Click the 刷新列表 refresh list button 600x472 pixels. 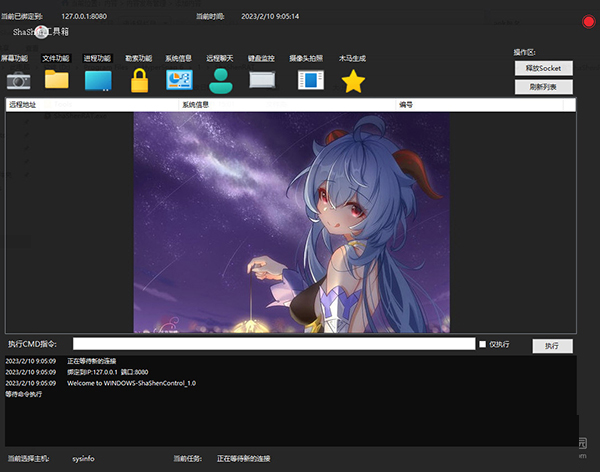[x=544, y=87]
